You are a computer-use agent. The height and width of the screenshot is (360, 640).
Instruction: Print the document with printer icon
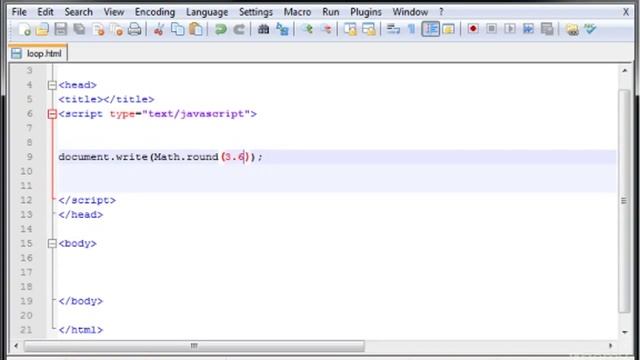point(135,29)
